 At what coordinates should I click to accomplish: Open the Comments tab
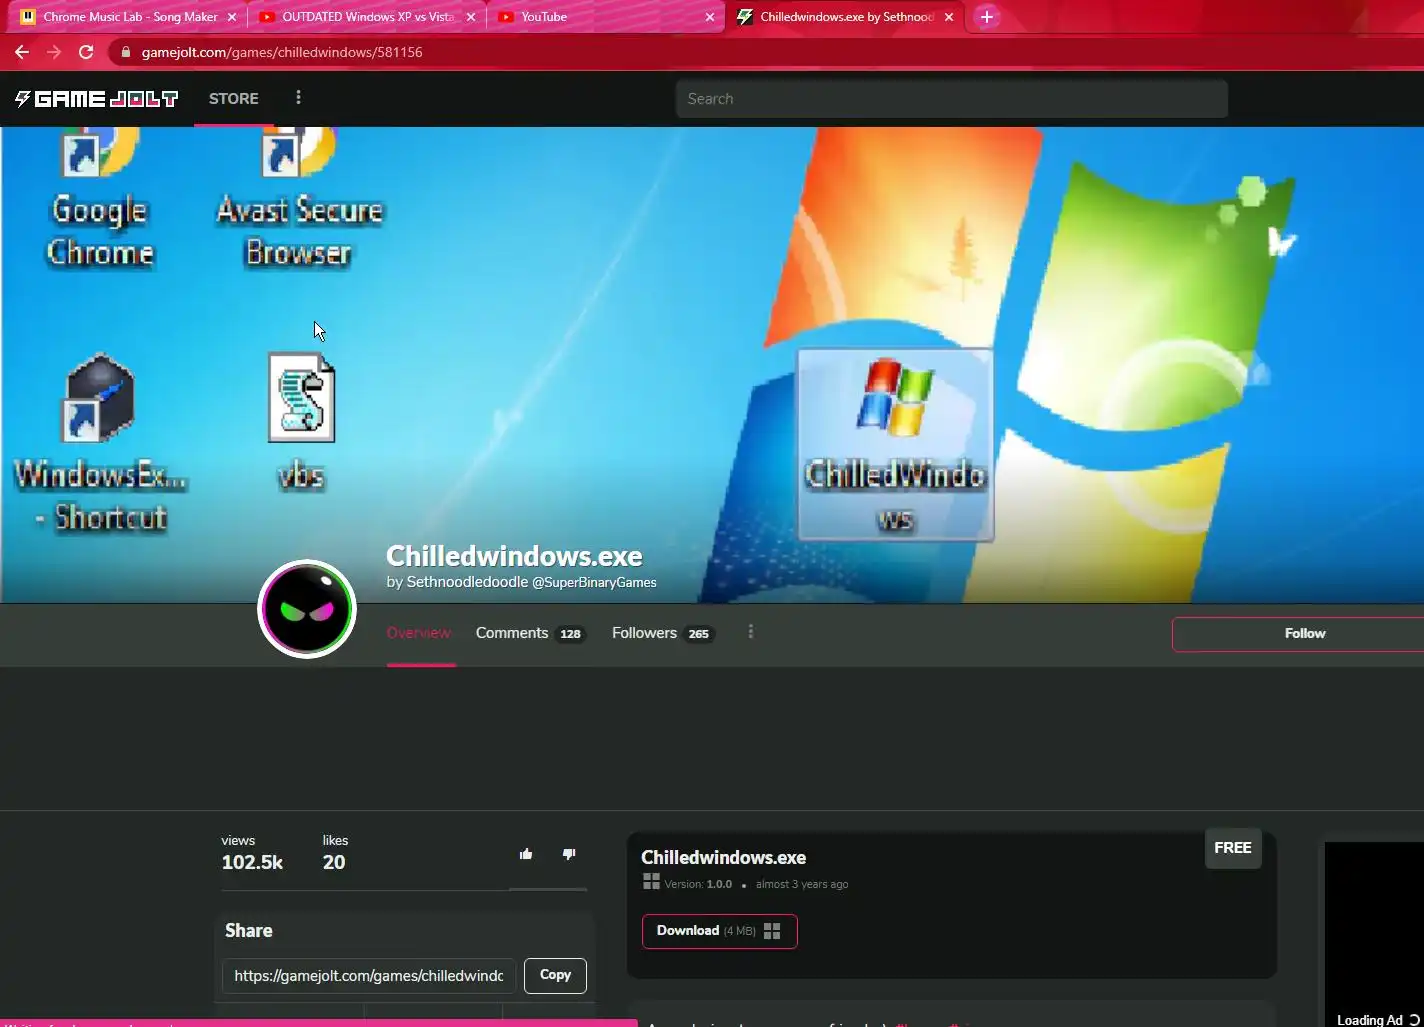[530, 633]
